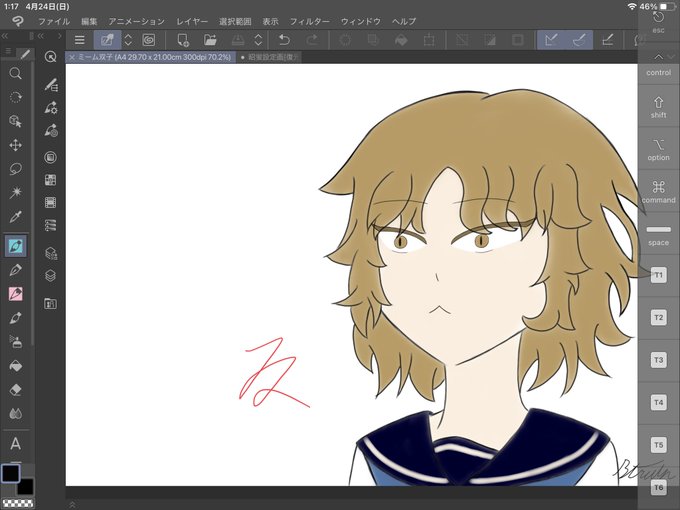Select the Eyedropper tool
Image resolution: width=680 pixels, height=510 pixels.
coord(16,216)
